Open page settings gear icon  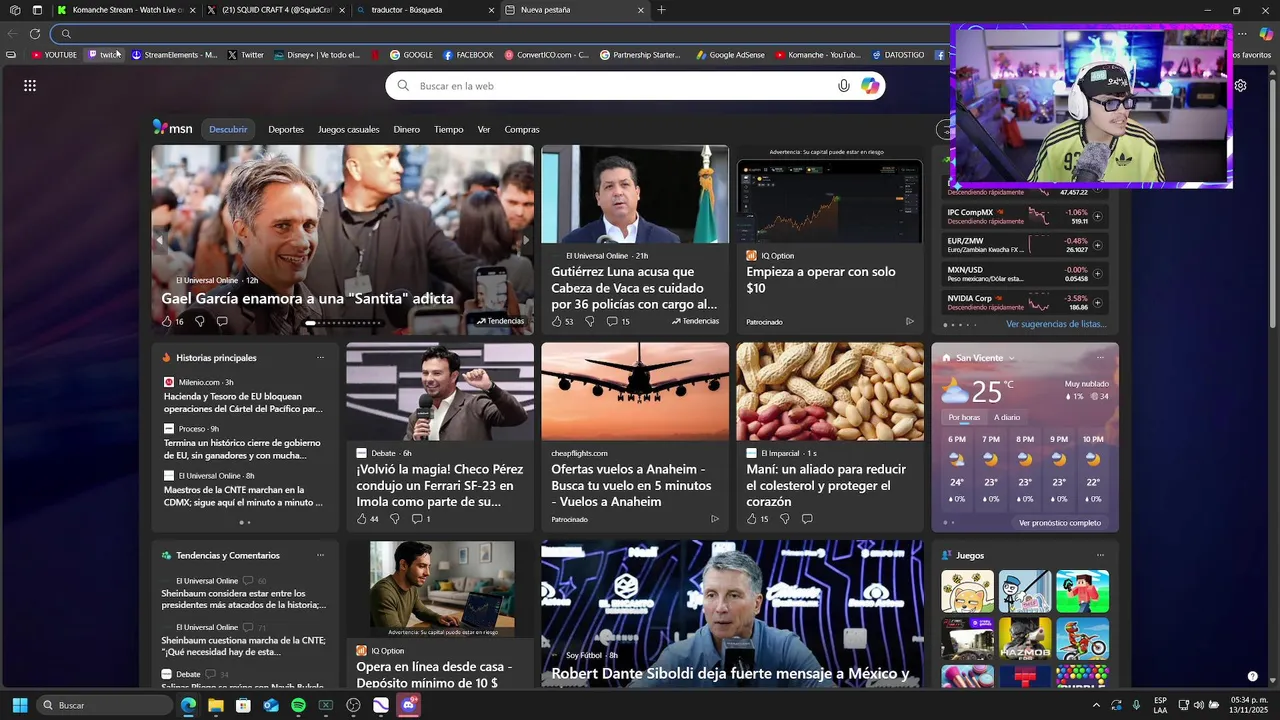click(1240, 86)
